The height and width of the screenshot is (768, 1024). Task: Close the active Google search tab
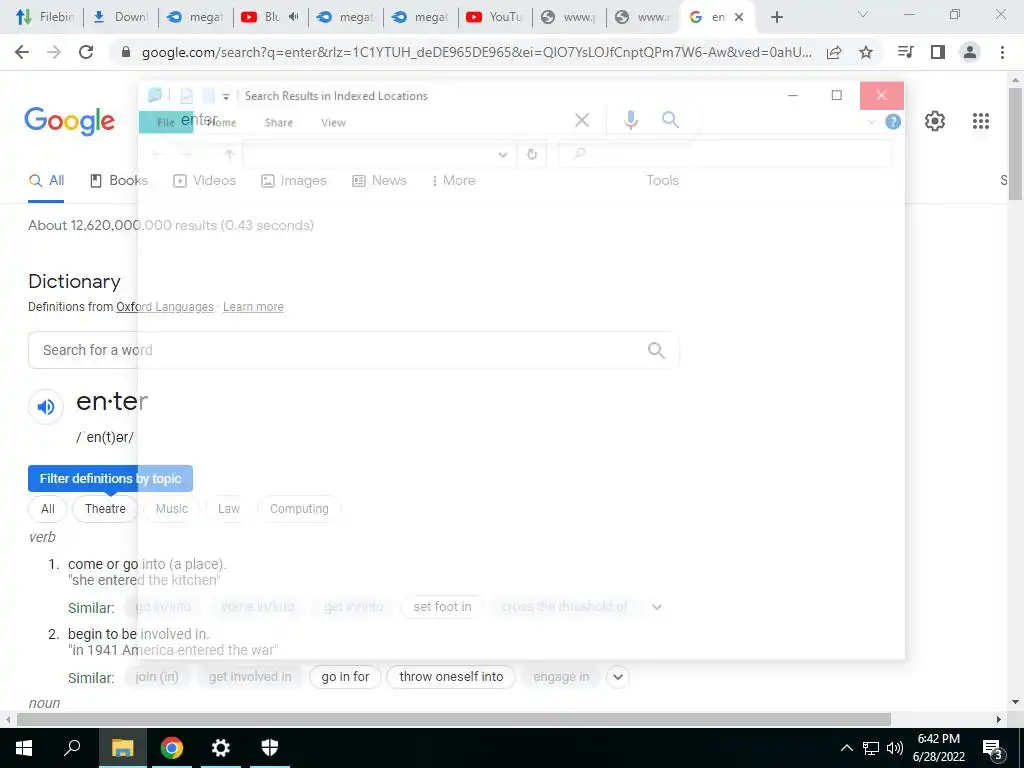[x=739, y=18]
